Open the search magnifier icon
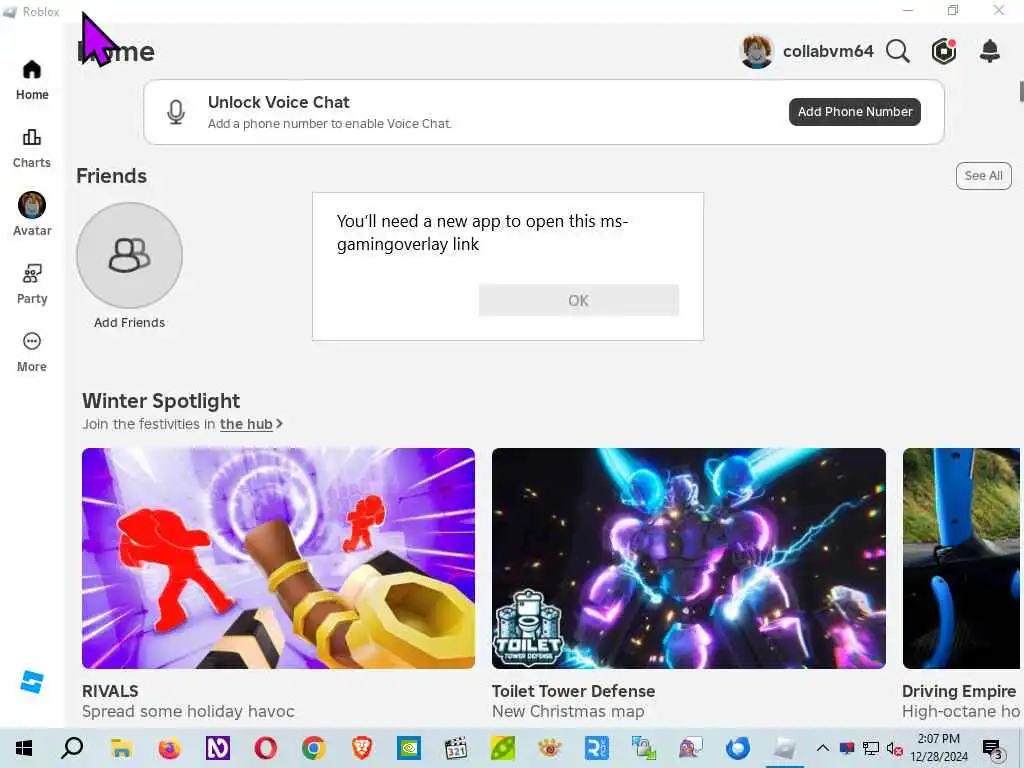Image resolution: width=1024 pixels, height=768 pixels. [x=898, y=51]
